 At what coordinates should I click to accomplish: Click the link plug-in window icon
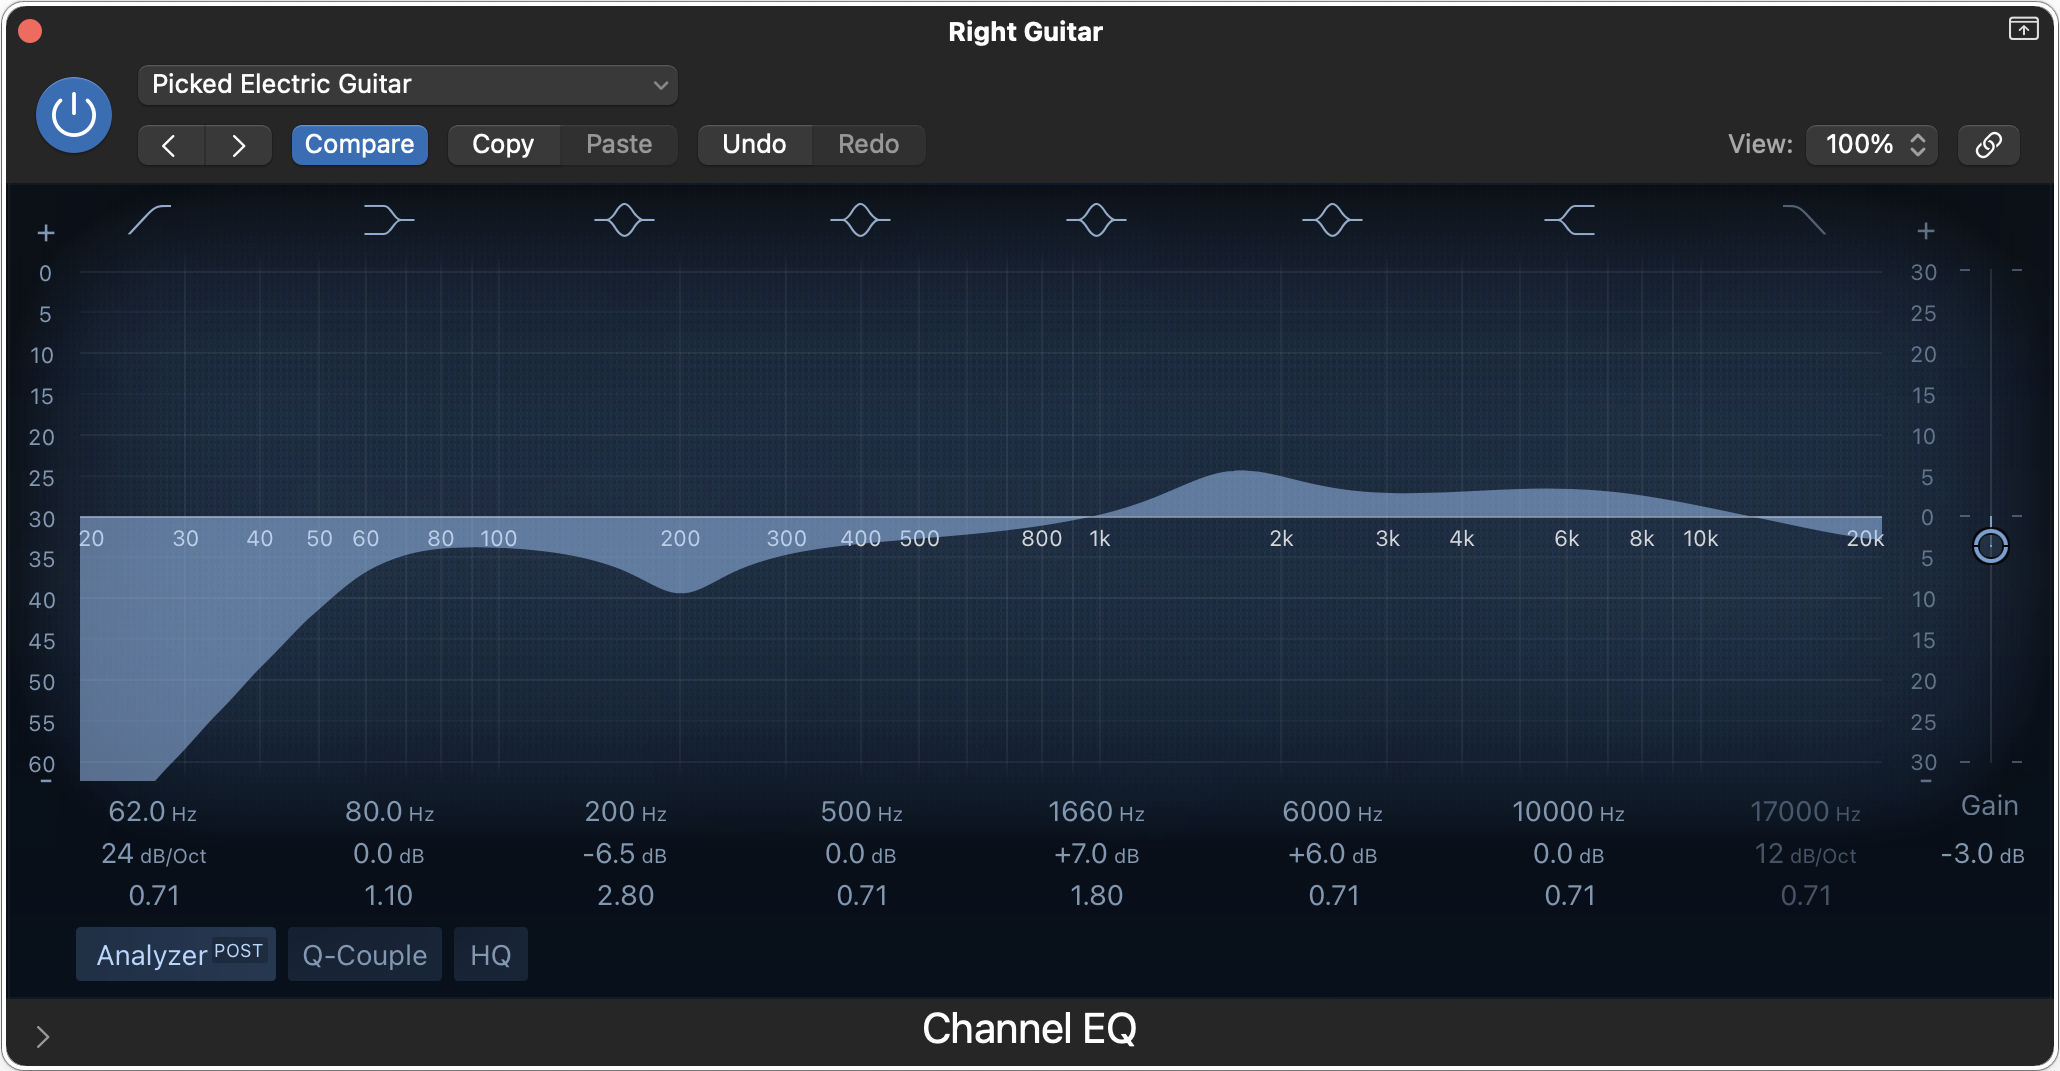pos(1989,145)
